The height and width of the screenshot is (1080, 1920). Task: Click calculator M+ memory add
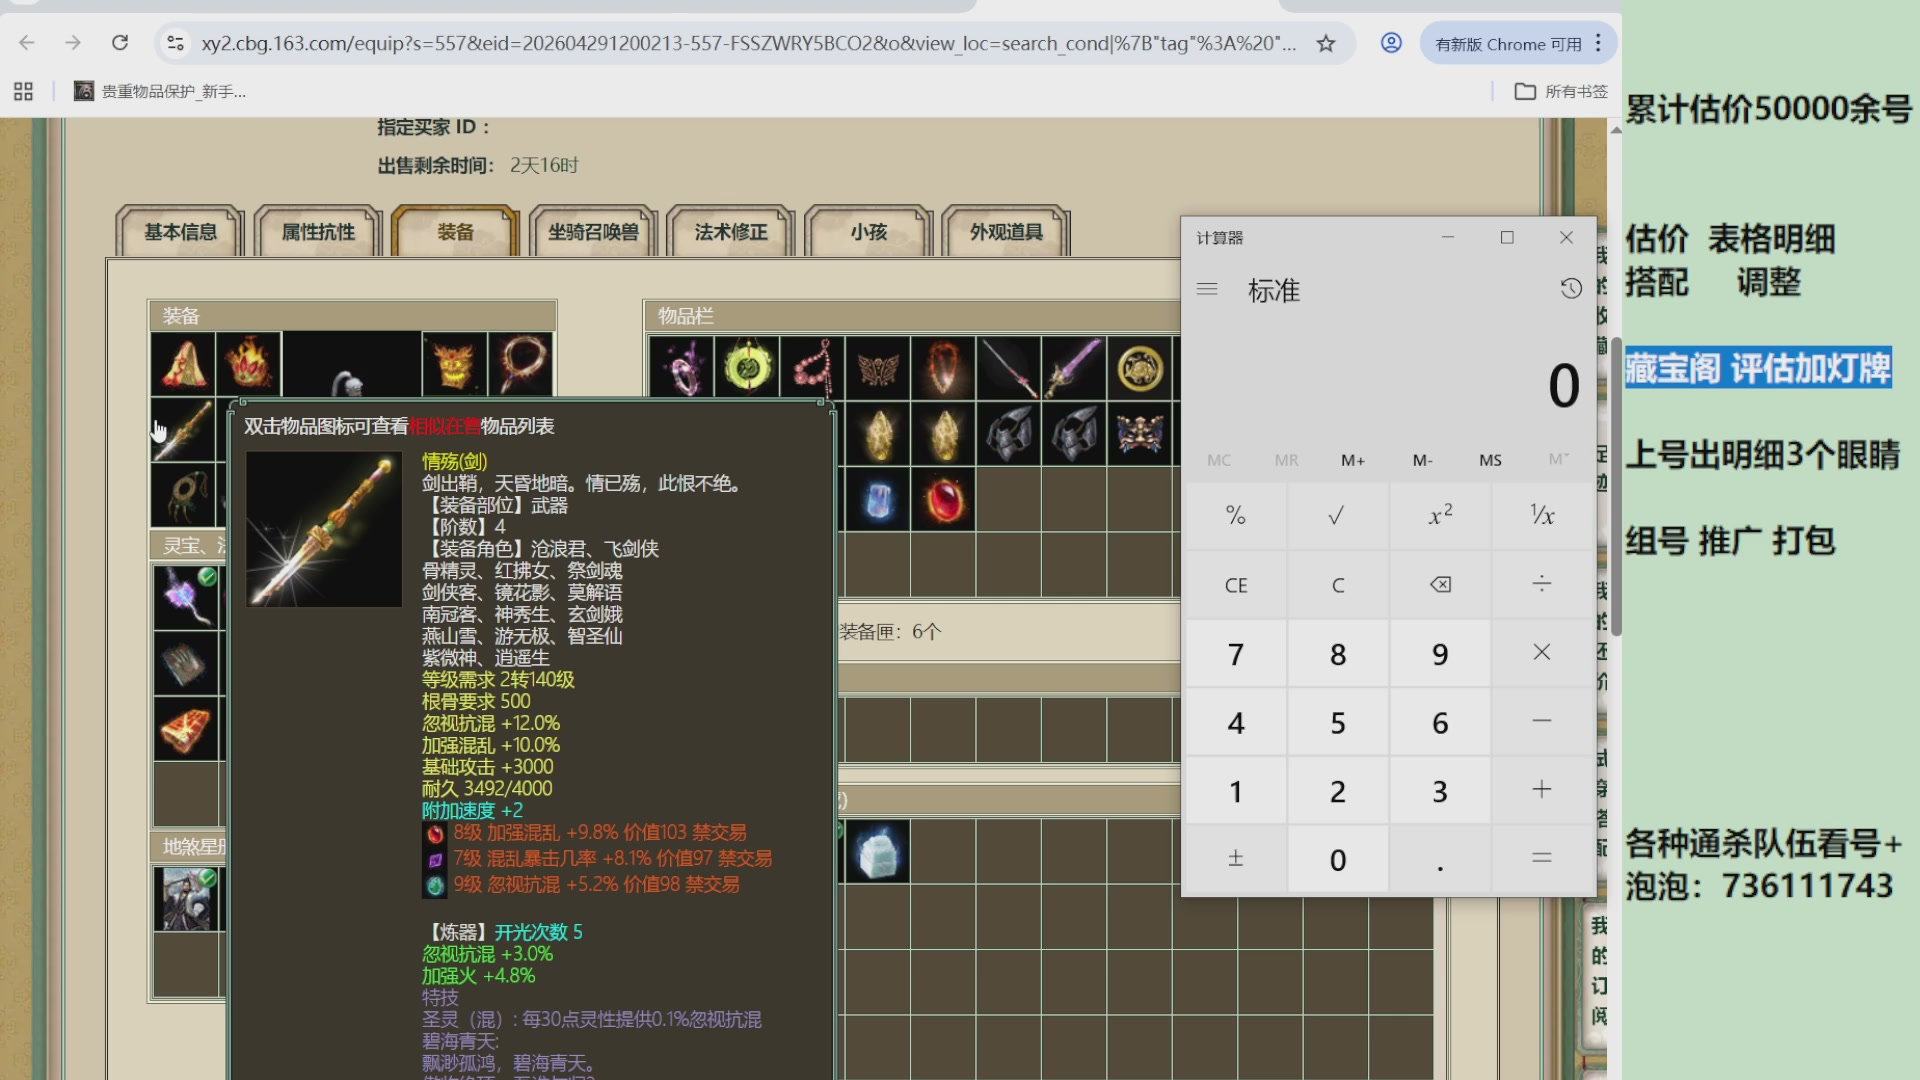[1353, 460]
